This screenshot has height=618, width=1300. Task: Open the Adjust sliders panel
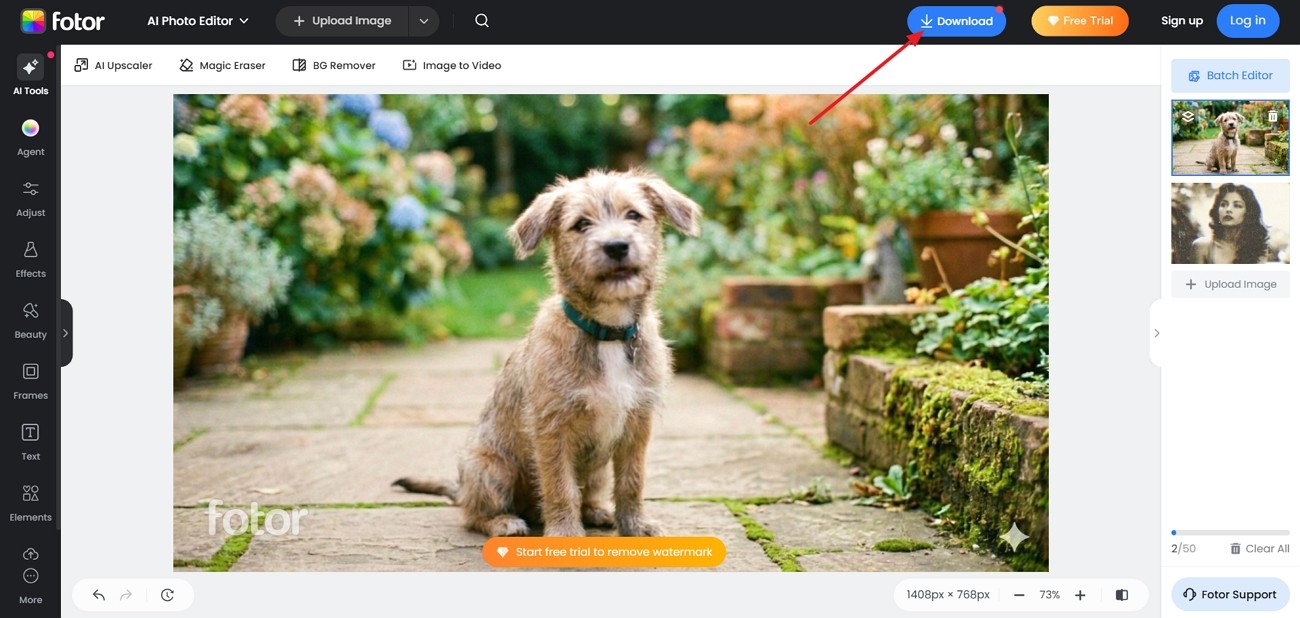[x=30, y=198]
